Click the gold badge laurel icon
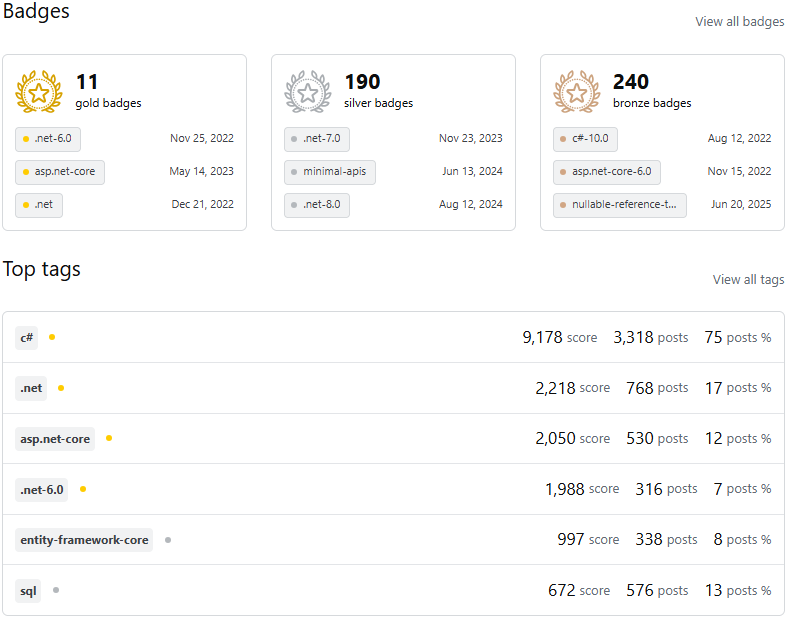This screenshot has width=792, height=625. coord(39,91)
